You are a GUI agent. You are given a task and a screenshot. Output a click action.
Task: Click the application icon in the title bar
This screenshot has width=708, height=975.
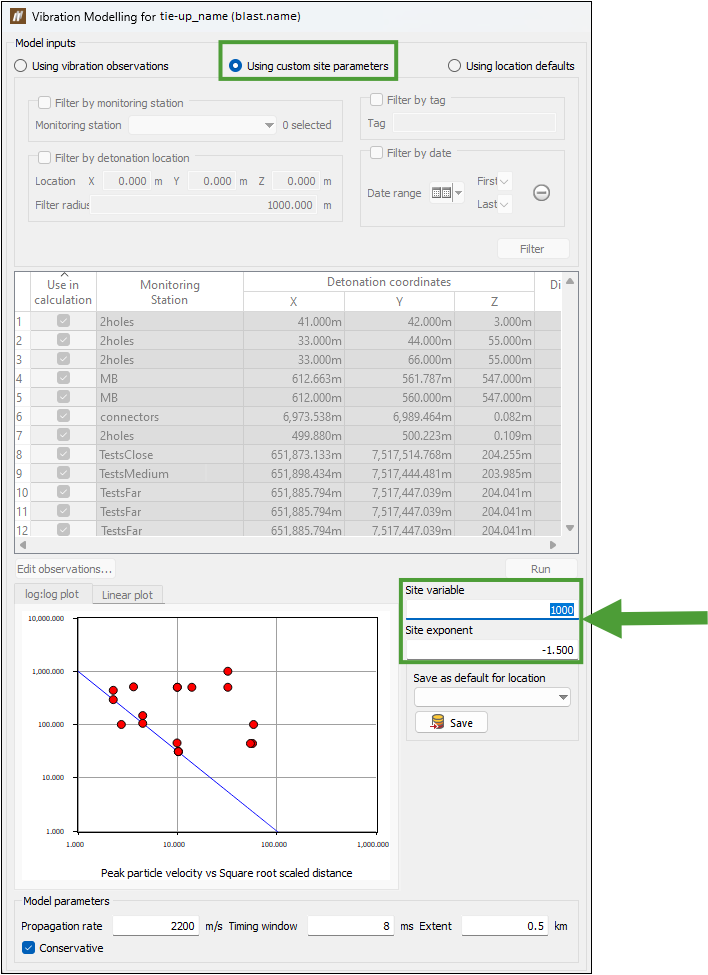point(18,16)
